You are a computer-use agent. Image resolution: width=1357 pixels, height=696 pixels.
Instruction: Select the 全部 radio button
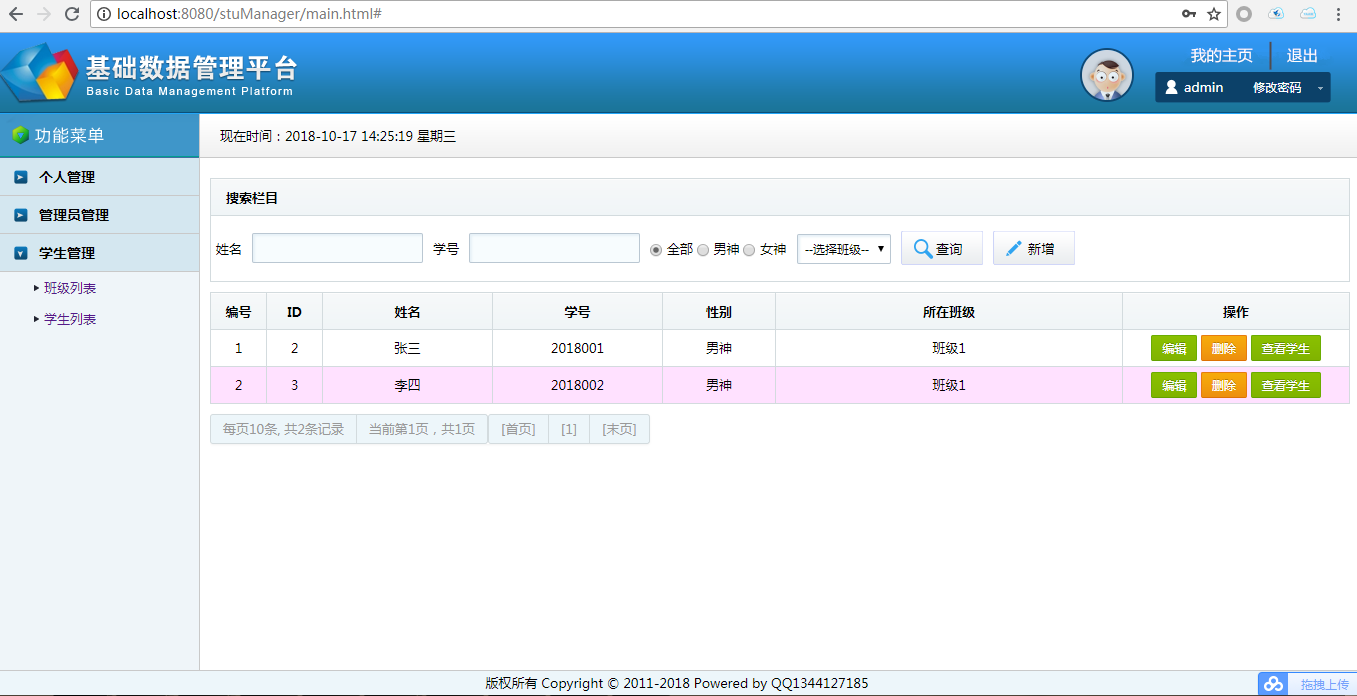(x=656, y=249)
